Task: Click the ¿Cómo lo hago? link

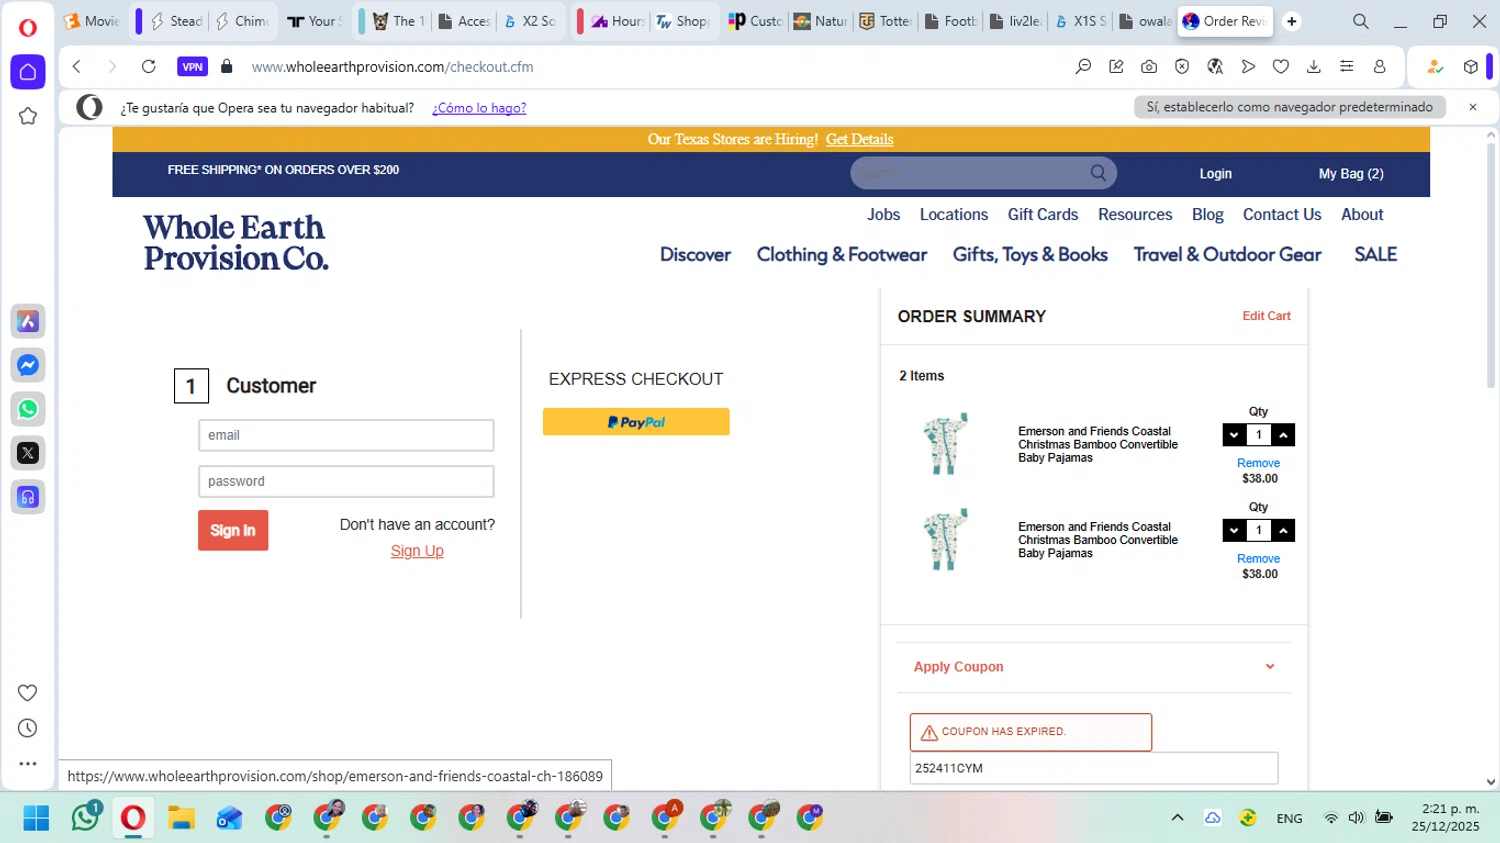Action: pos(479,108)
